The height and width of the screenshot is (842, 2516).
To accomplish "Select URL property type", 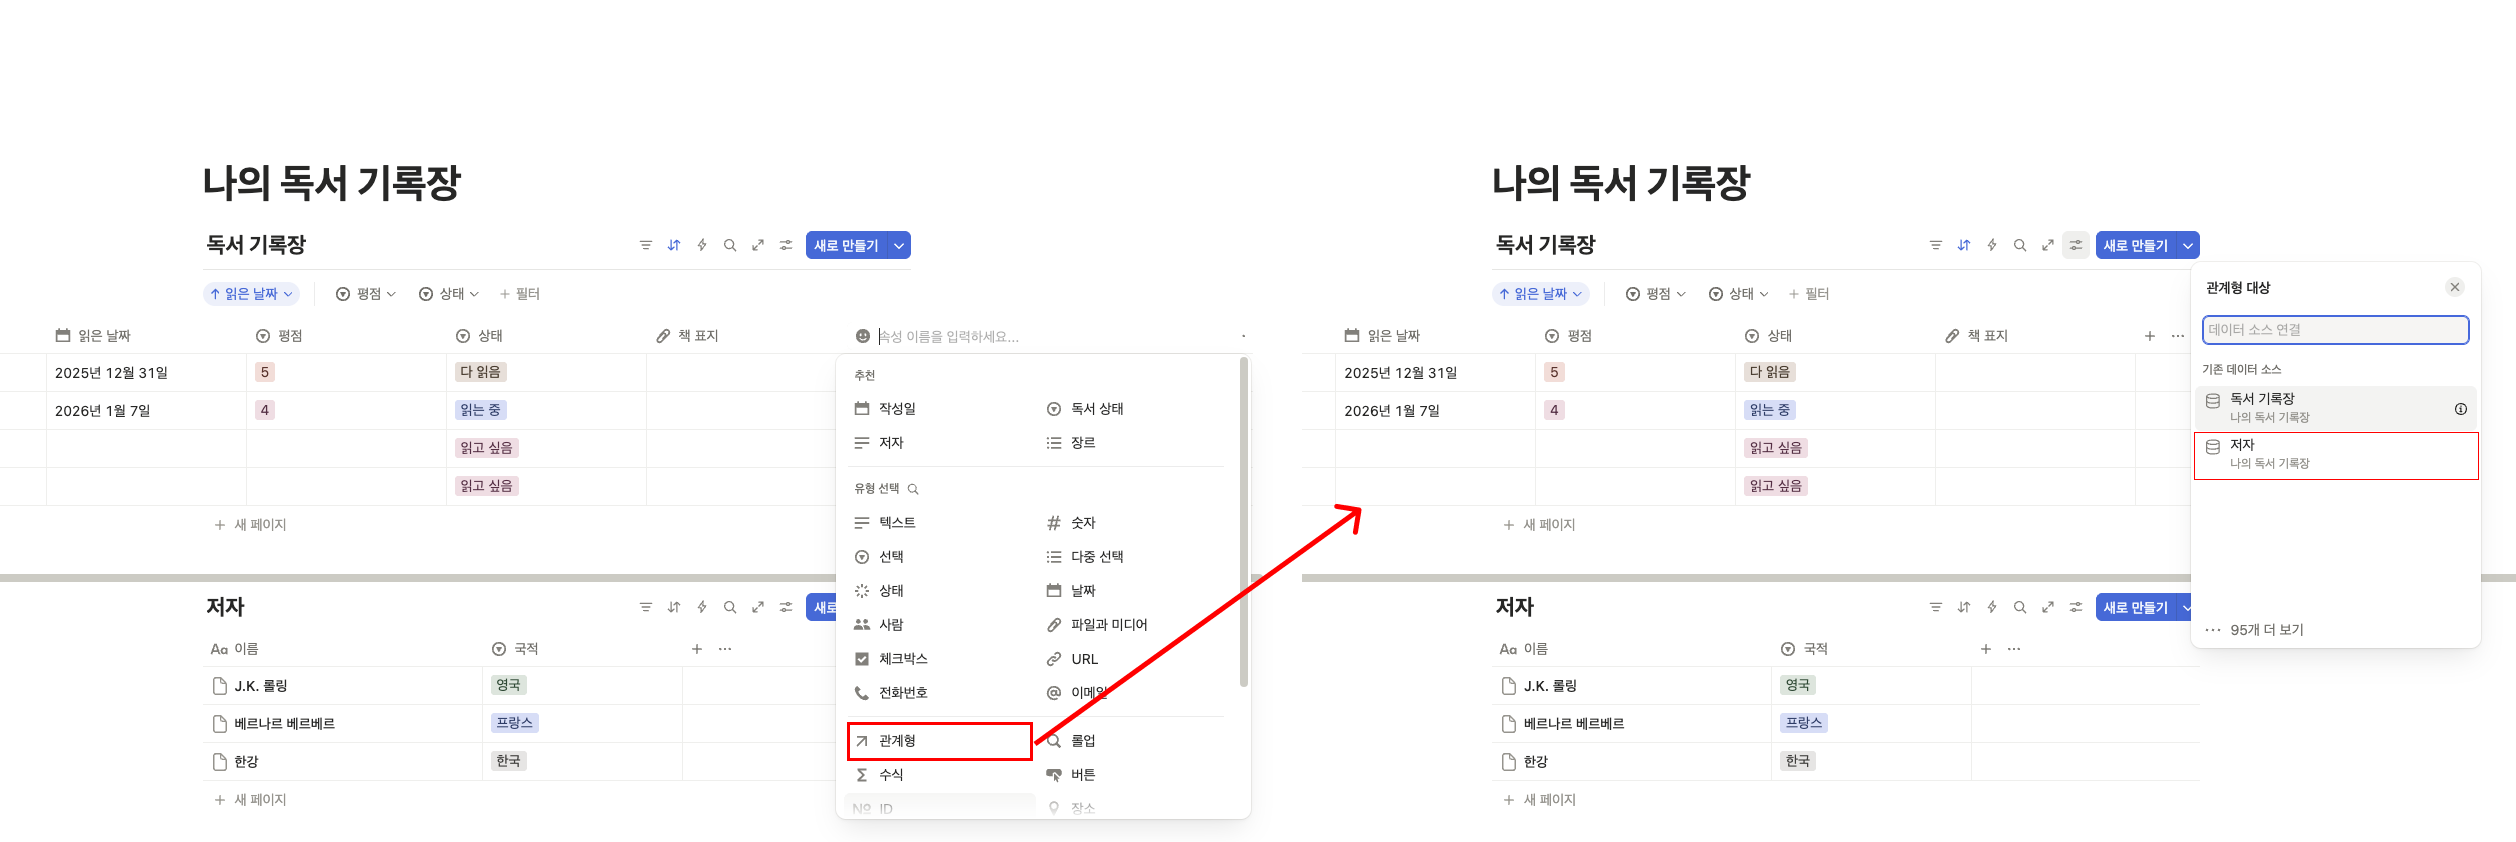I will [x=1132, y=659].
